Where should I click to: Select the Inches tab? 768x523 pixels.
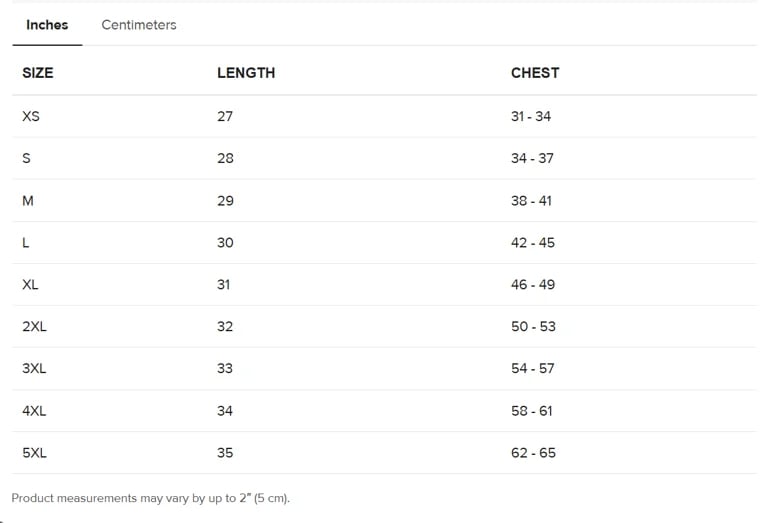click(47, 25)
